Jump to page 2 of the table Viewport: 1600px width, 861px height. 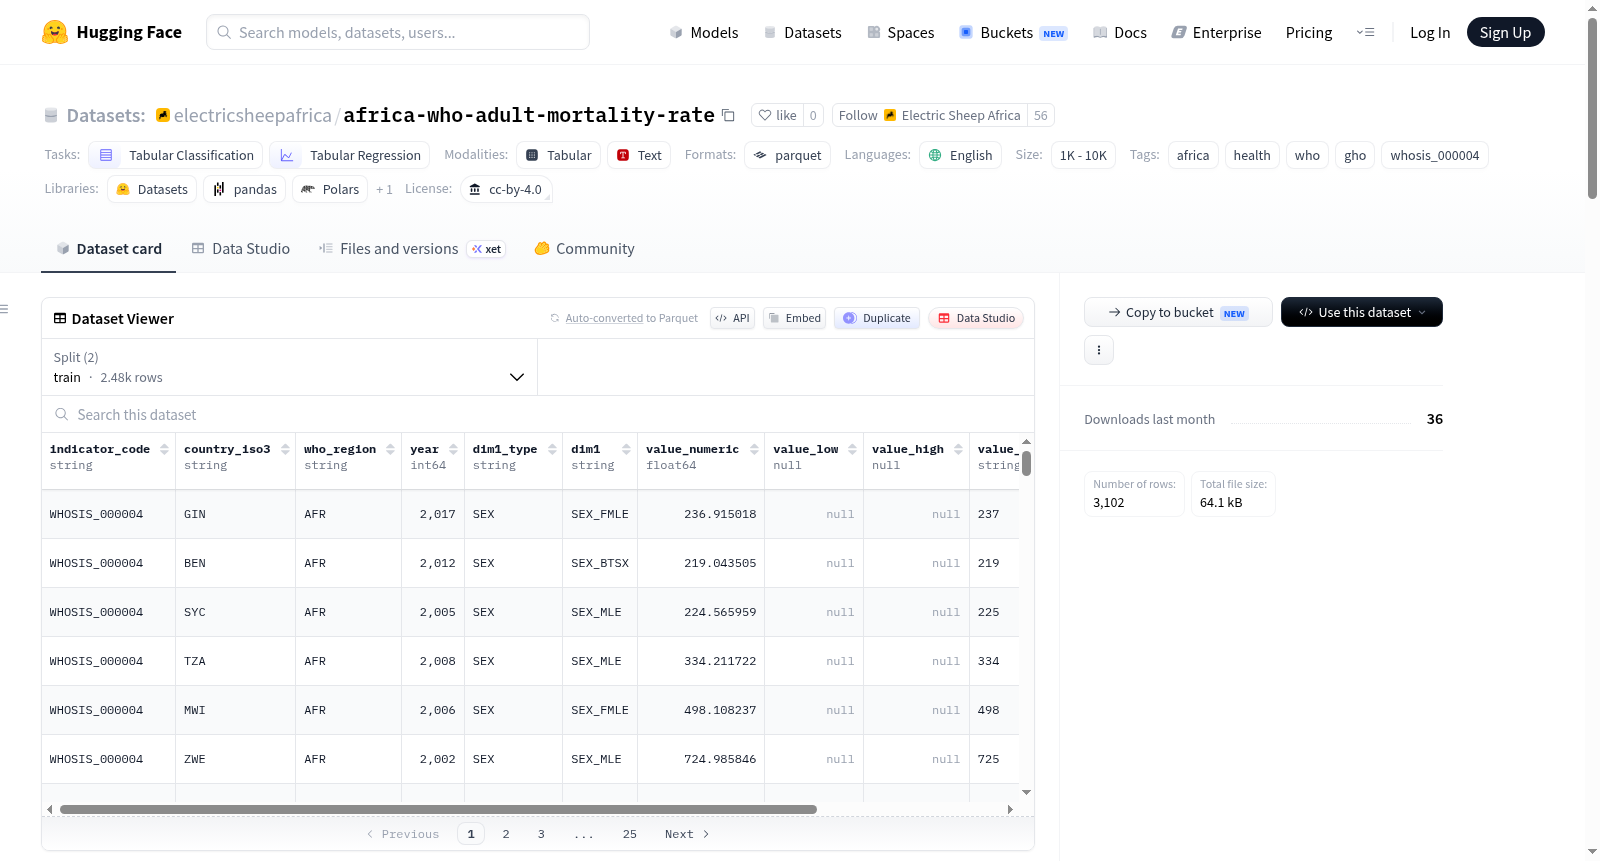point(506,834)
